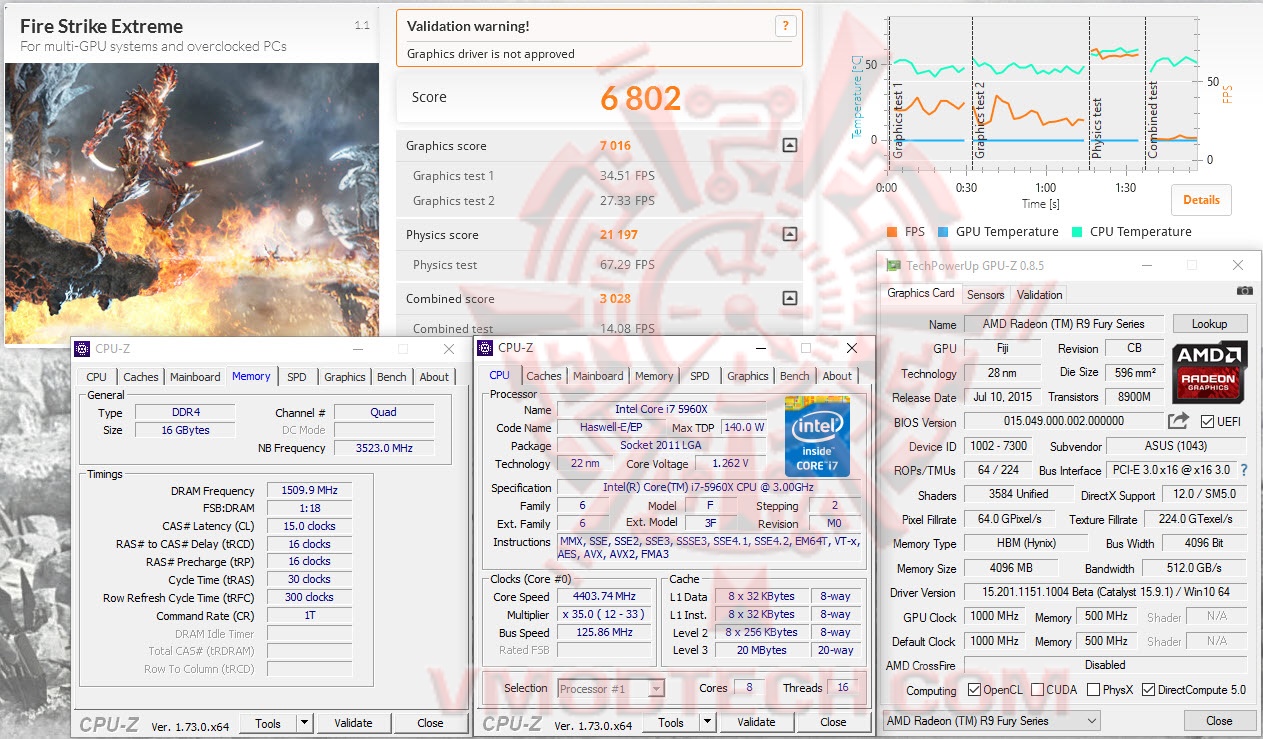Click the bus interface question mark icon

click(1244, 470)
